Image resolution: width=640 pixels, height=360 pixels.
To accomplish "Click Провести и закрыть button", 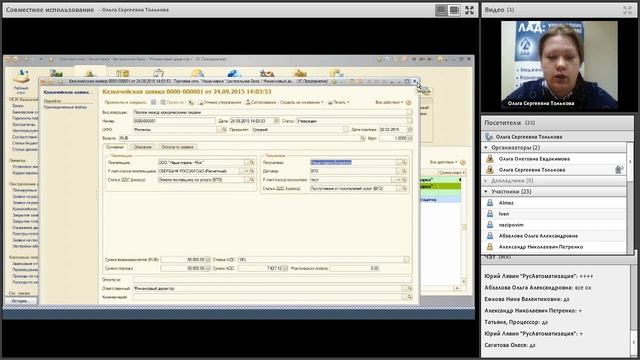I will (125, 102).
